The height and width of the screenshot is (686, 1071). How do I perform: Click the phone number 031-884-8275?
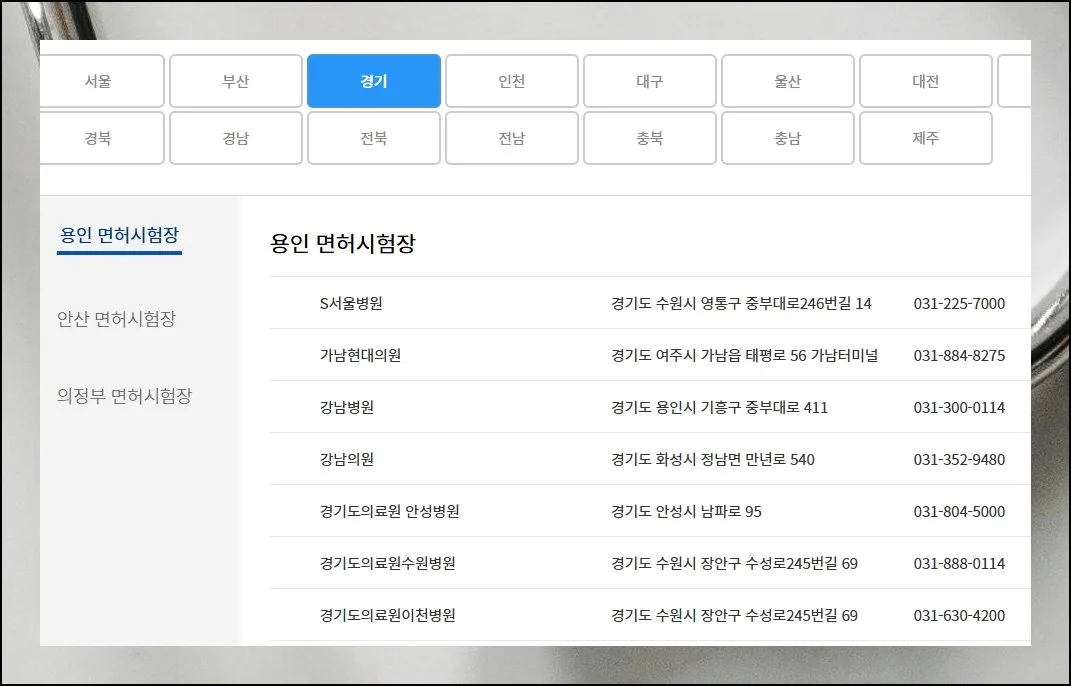[960, 355]
